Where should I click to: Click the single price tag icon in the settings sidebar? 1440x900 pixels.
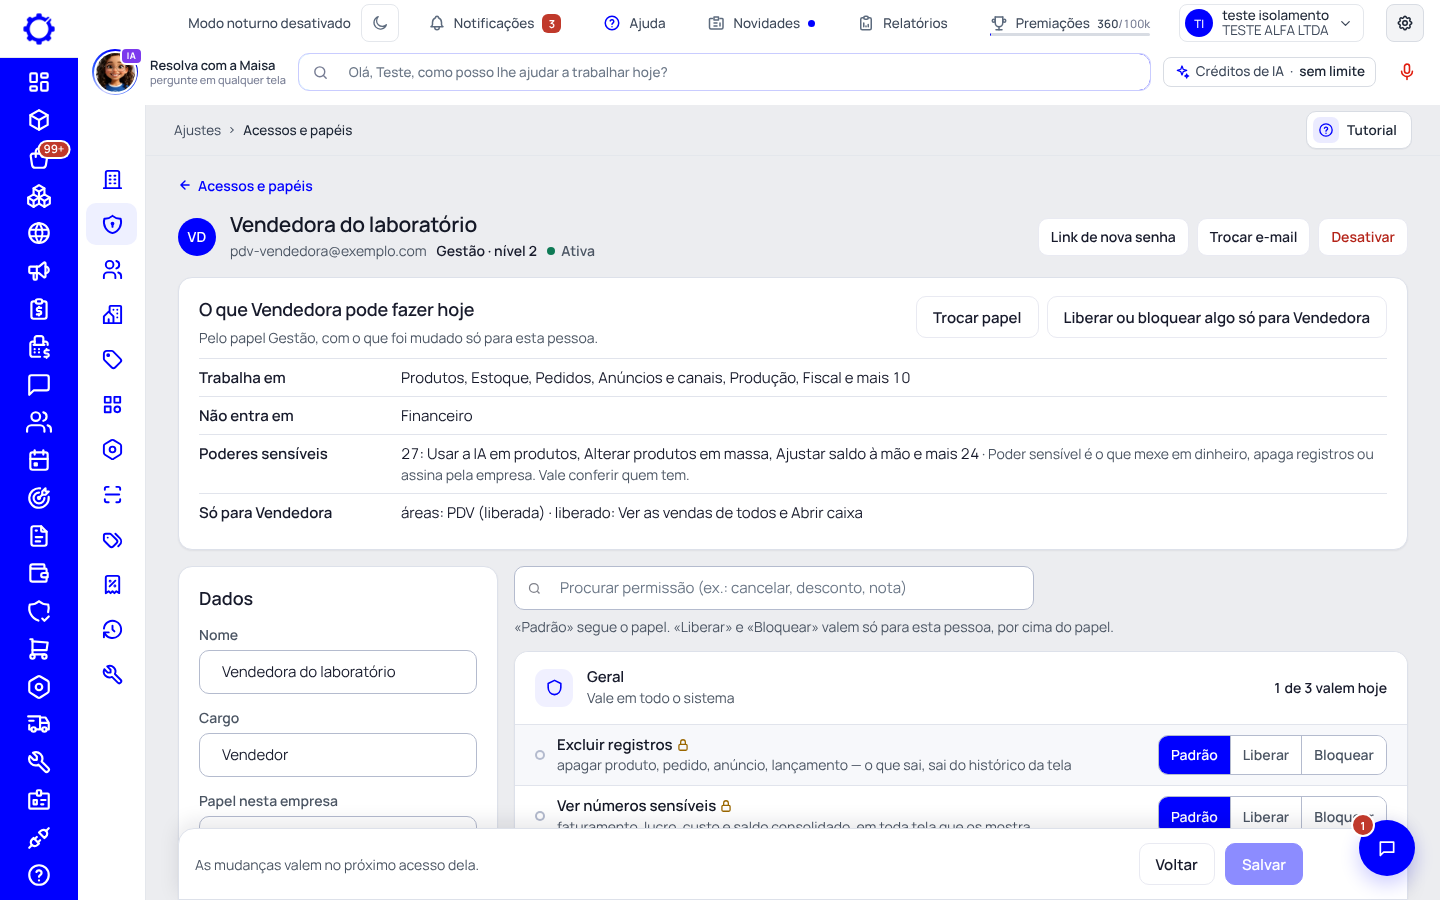(112, 359)
